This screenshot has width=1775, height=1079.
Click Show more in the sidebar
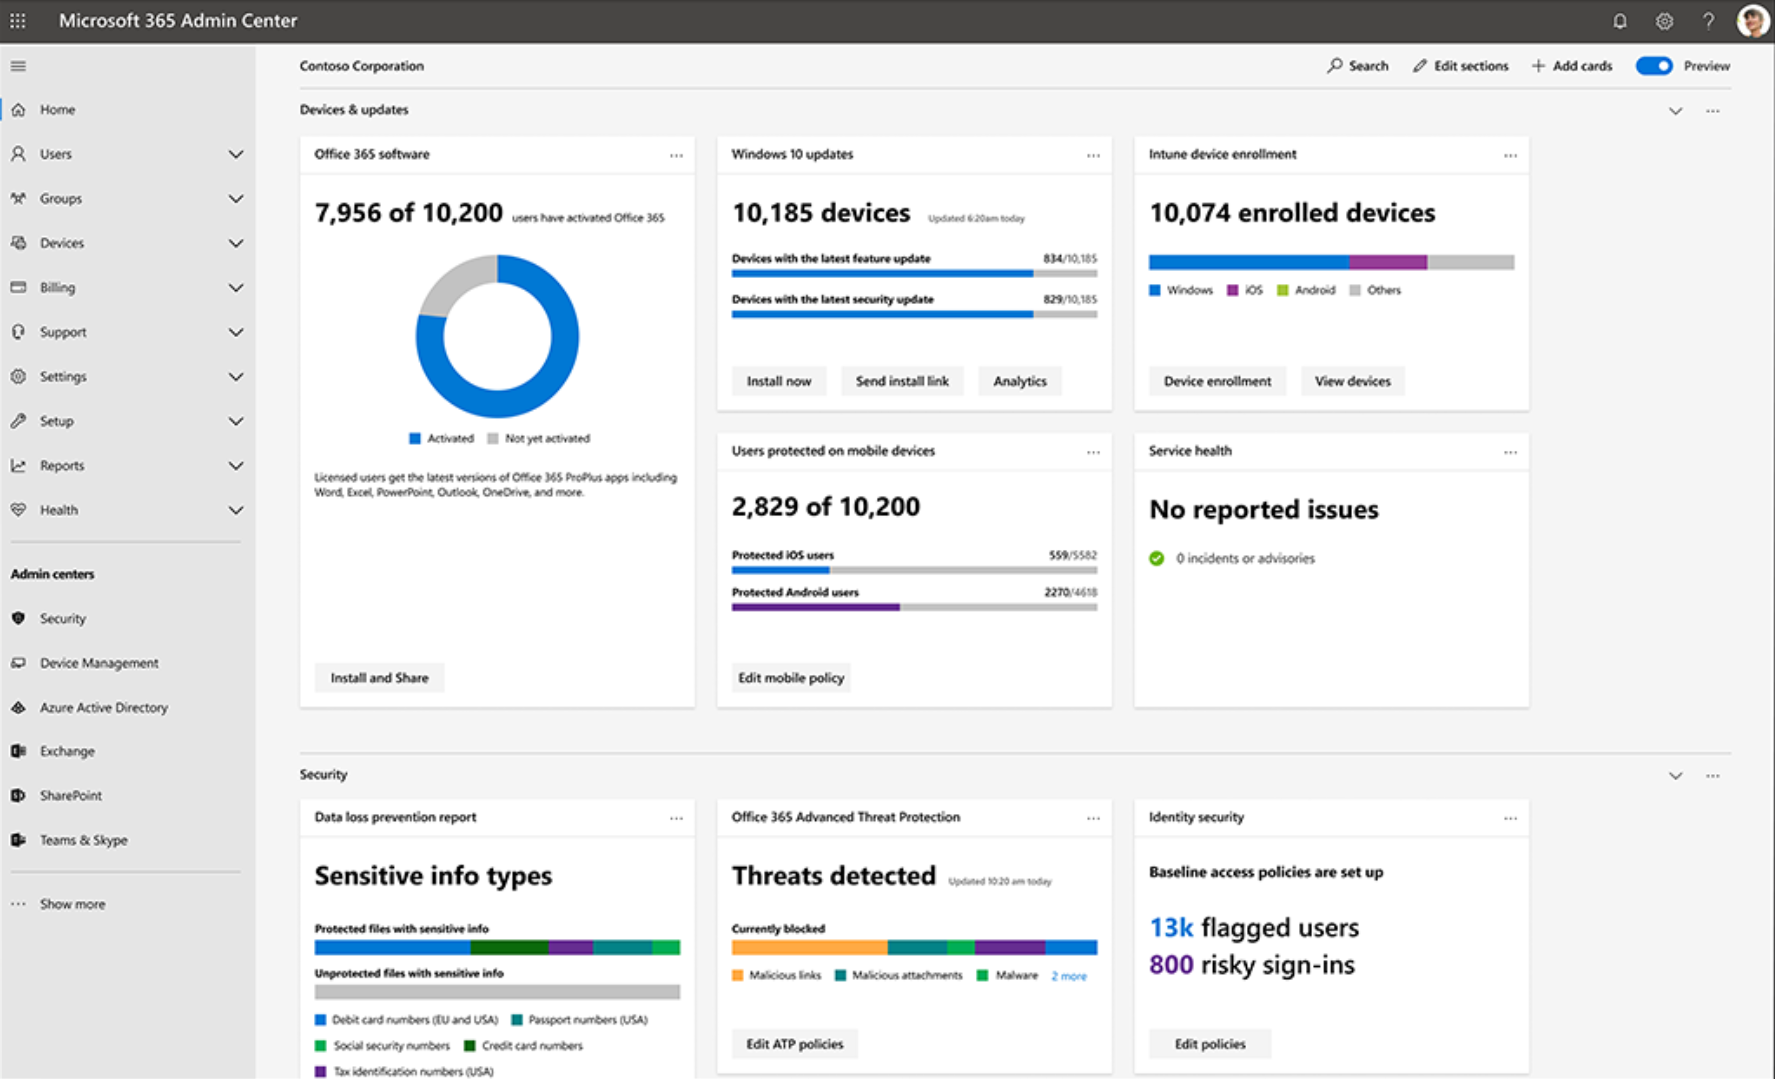[71, 903]
